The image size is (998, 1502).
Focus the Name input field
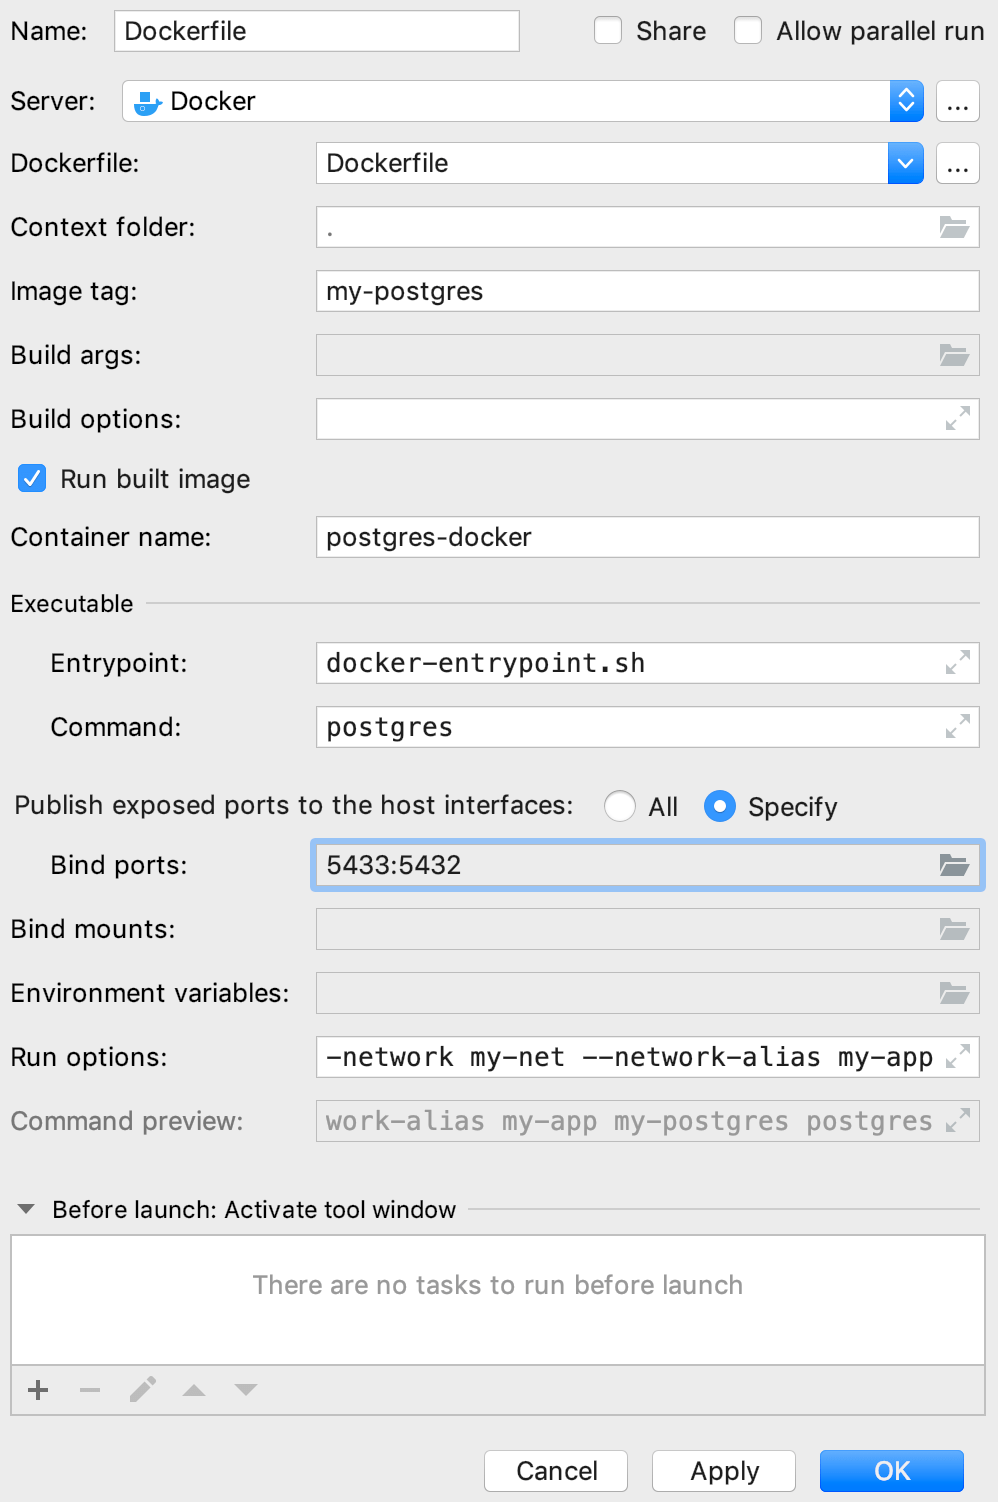coord(317,31)
